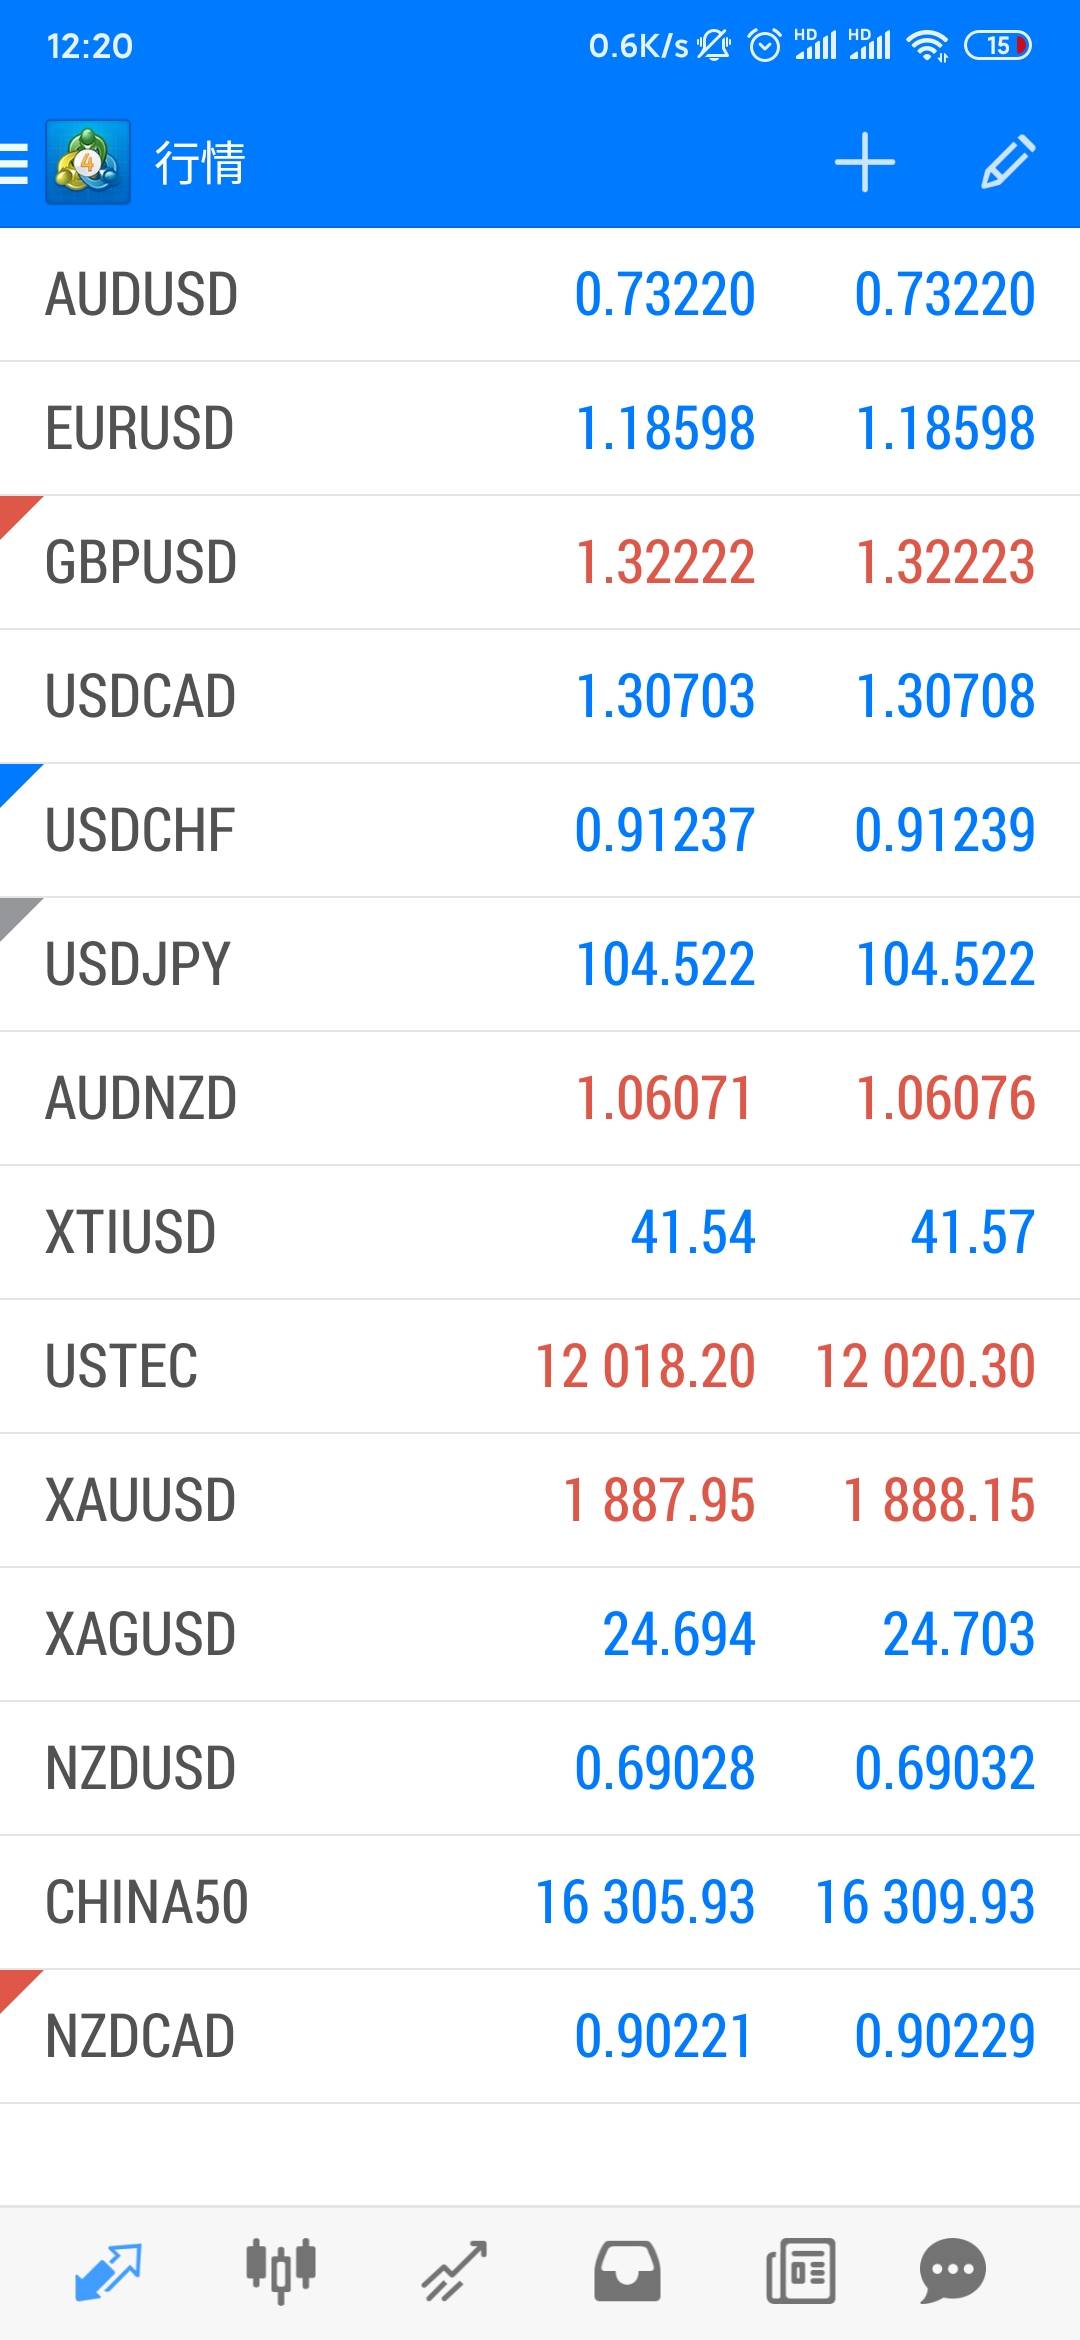Open the candlestick Chart tab
Viewport: 1080px width, 2340px height.
click(x=281, y=2272)
